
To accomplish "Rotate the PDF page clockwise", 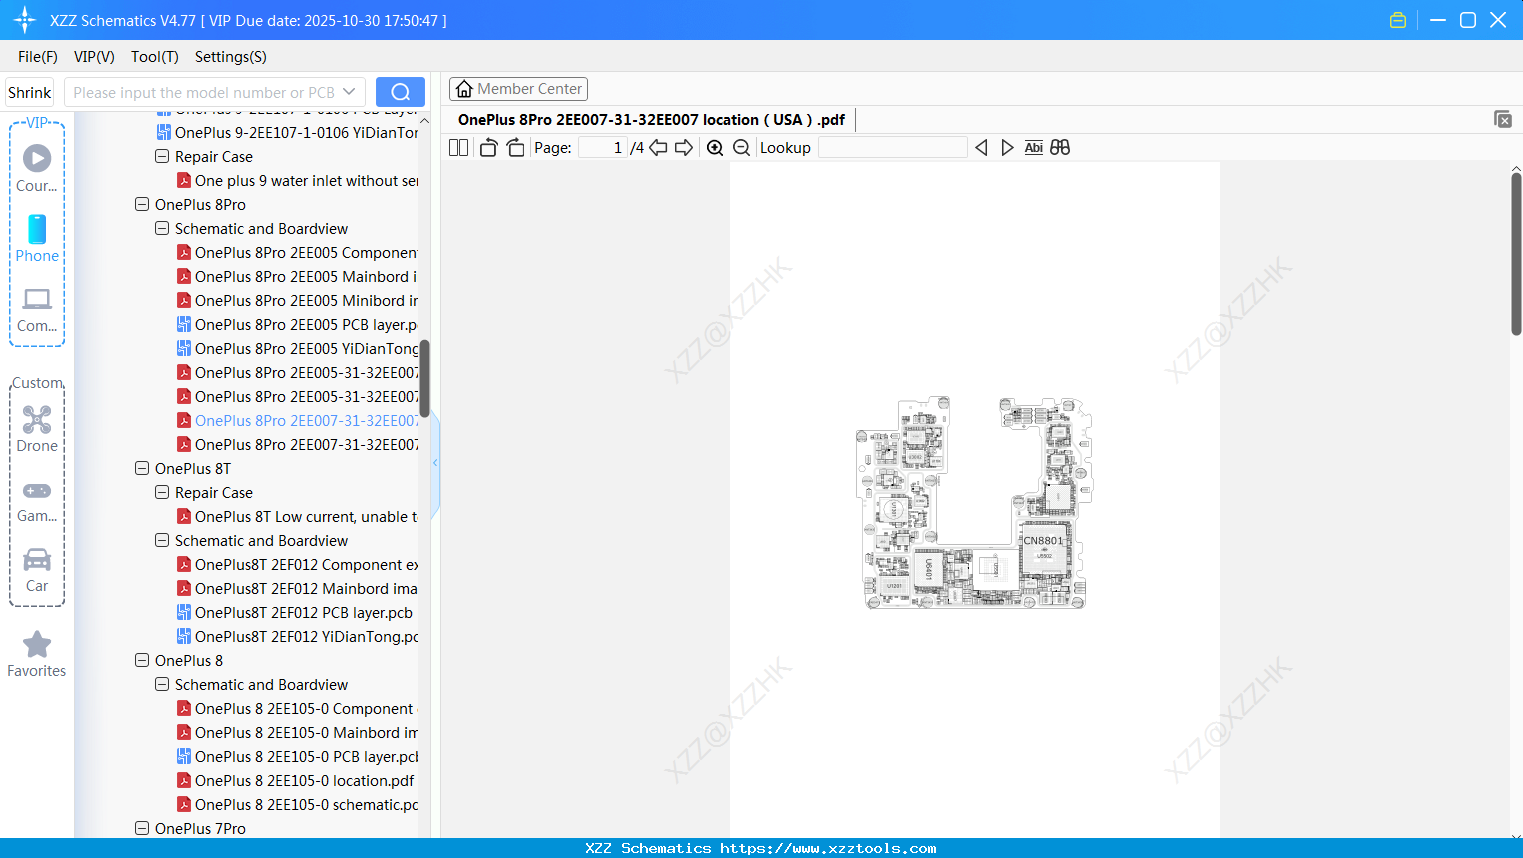I will [x=515, y=147].
